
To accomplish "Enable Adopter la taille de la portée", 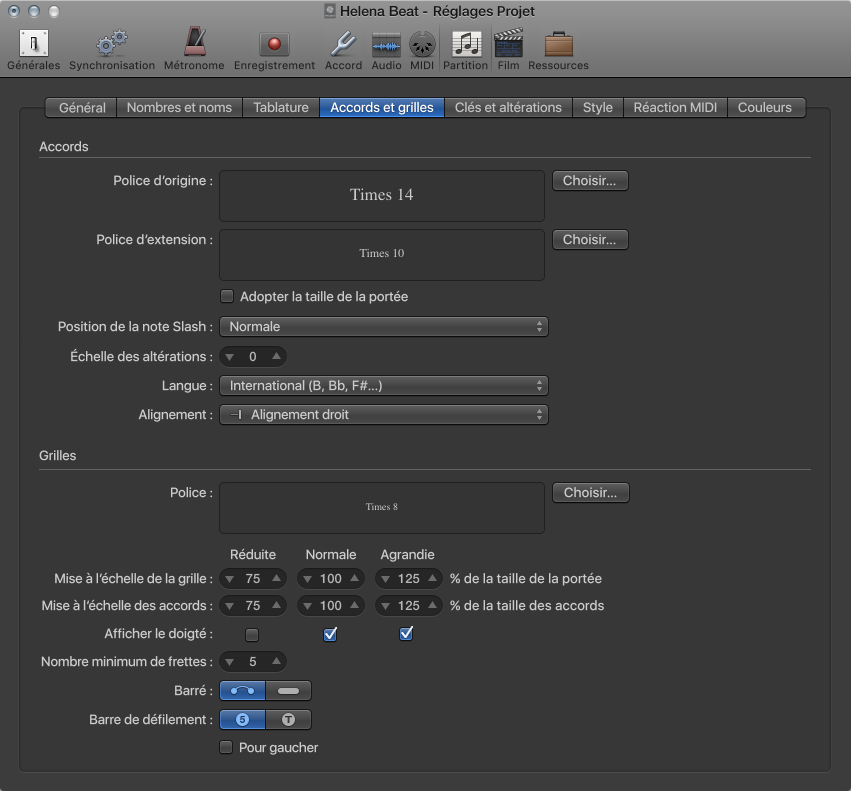I will click(x=227, y=297).
